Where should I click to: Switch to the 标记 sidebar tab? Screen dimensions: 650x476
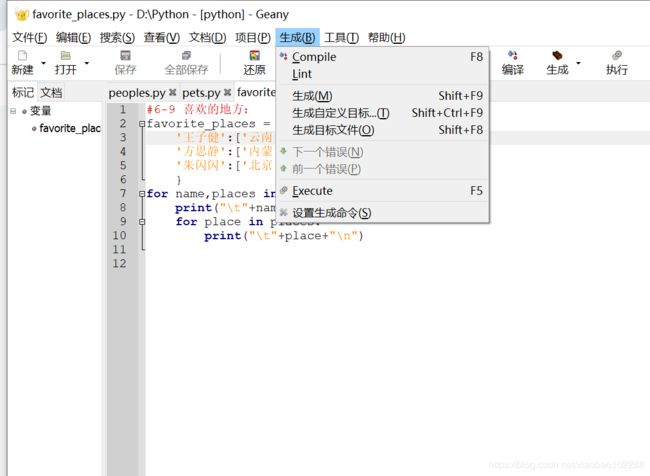[23, 92]
